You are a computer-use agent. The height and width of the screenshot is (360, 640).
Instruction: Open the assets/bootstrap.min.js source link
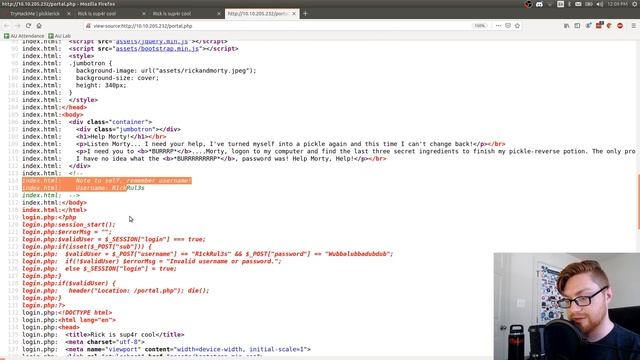tap(157, 49)
